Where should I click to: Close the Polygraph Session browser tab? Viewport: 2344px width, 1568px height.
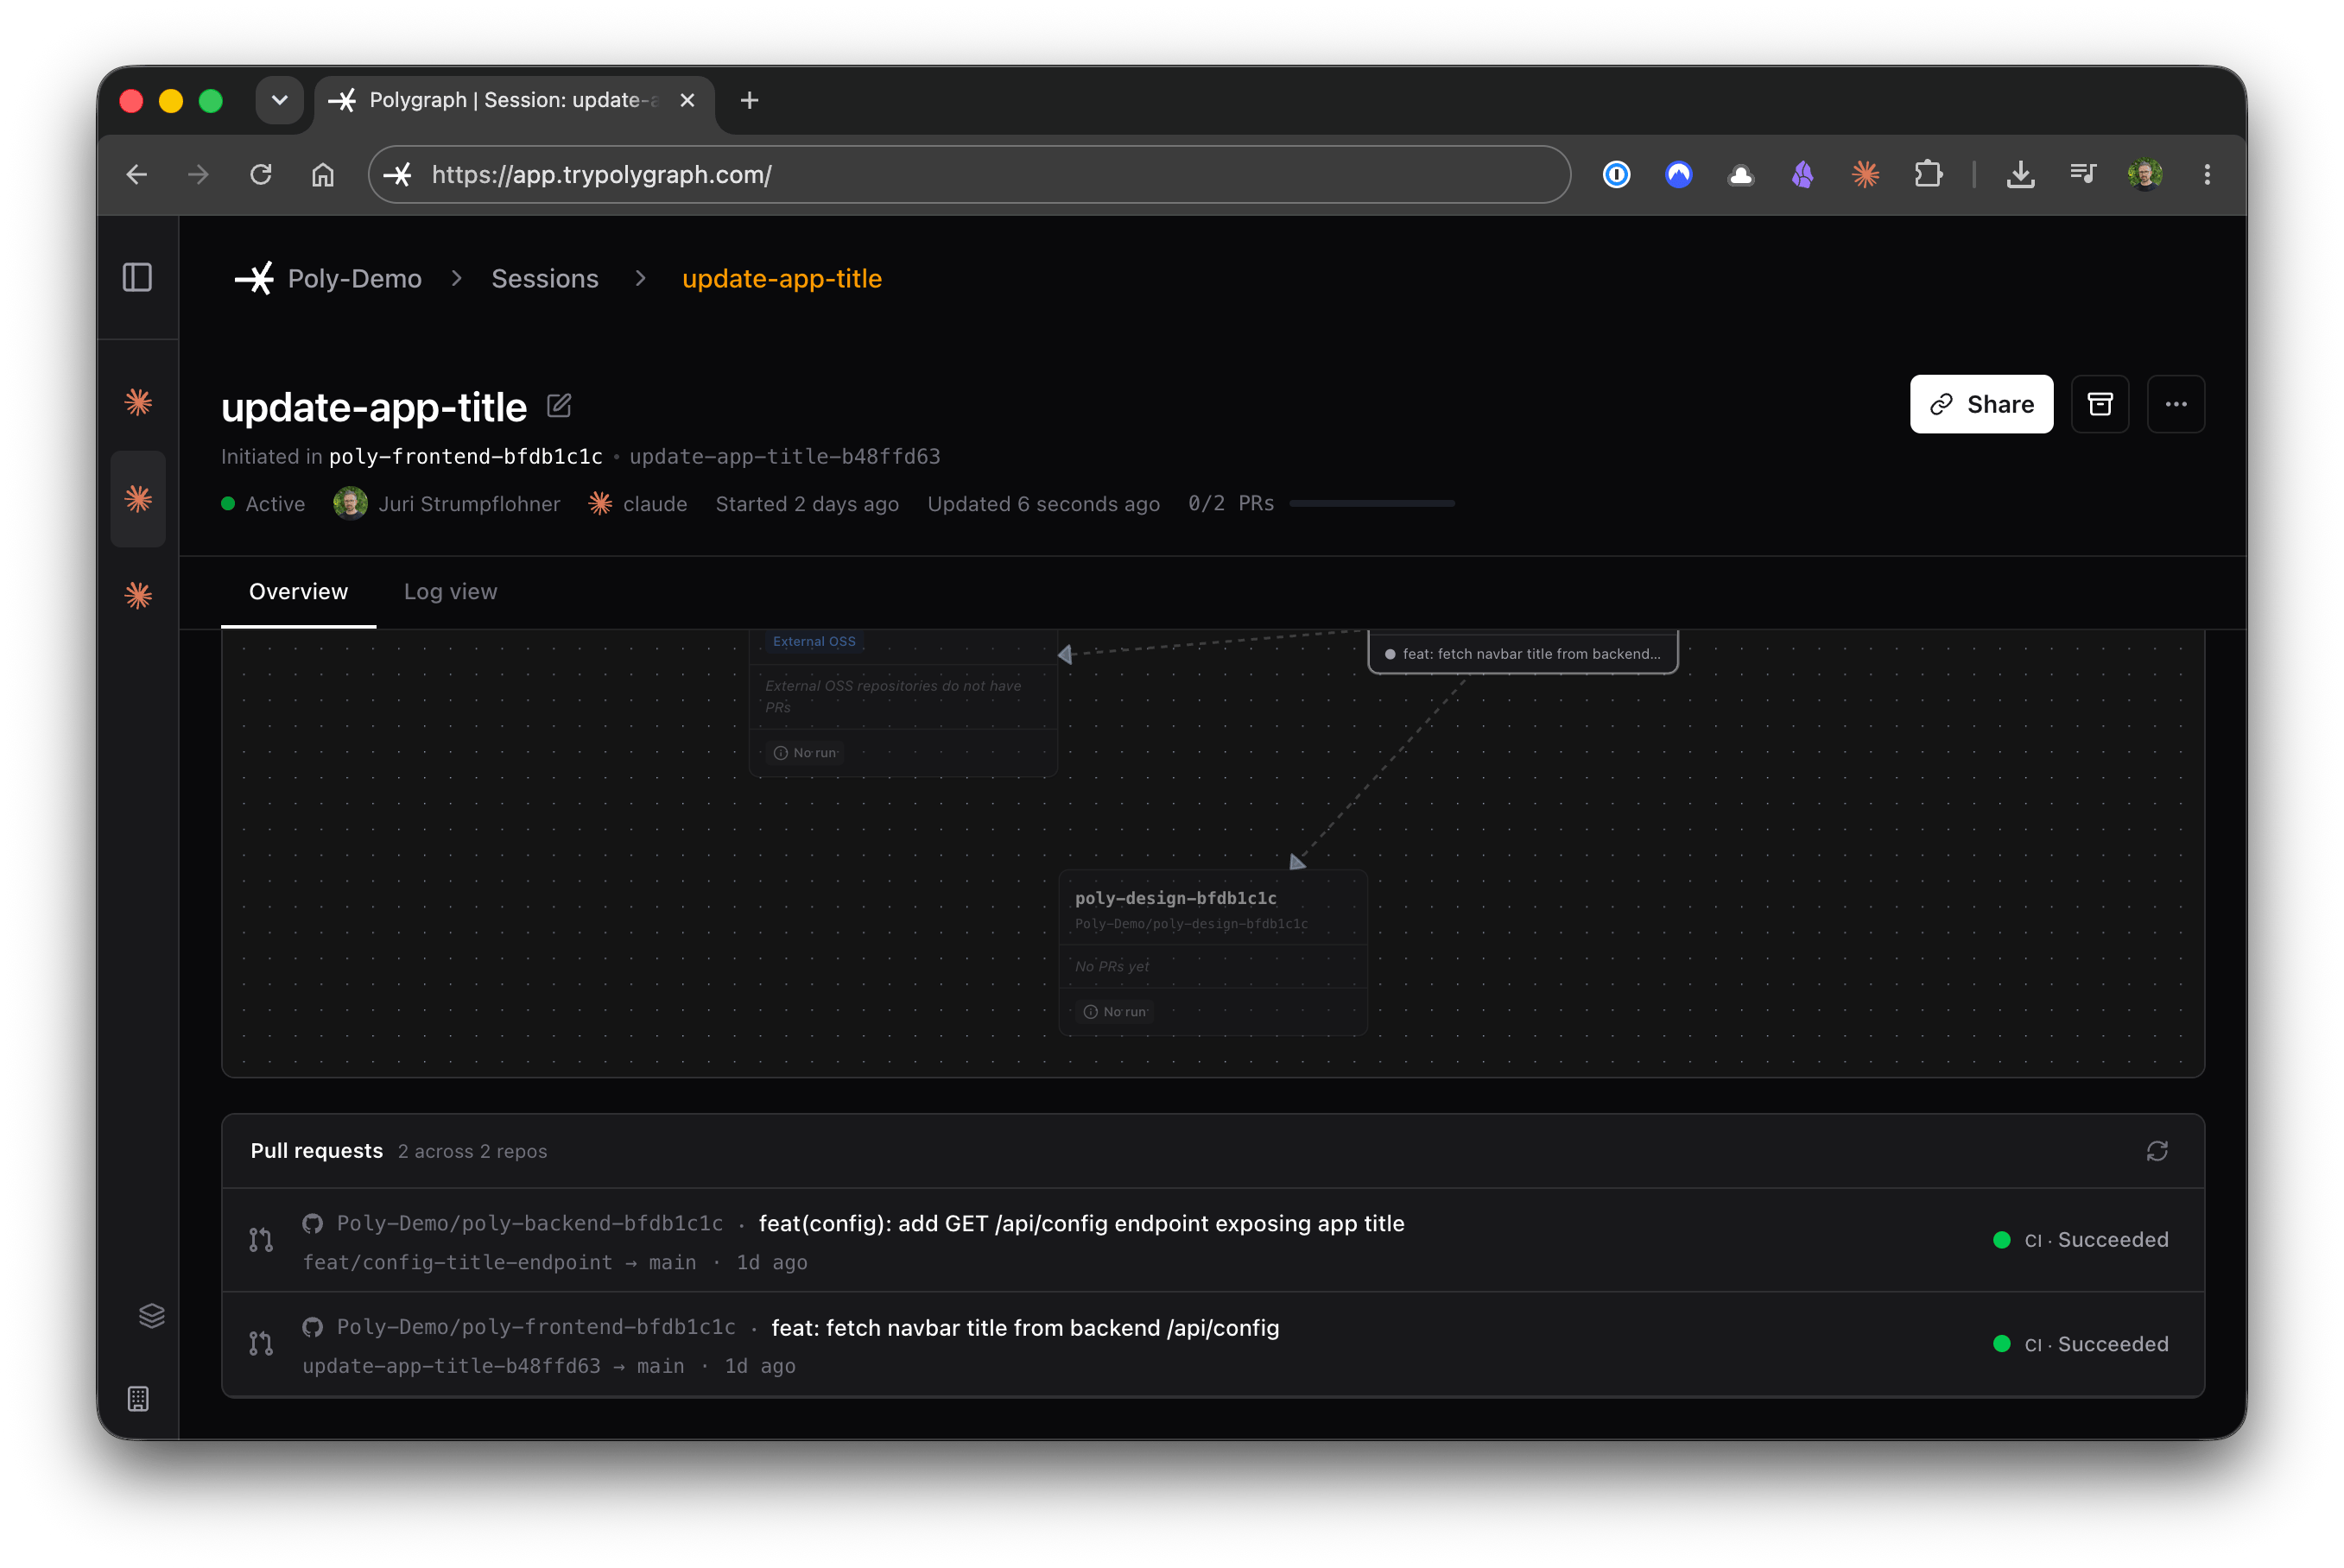point(687,100)
